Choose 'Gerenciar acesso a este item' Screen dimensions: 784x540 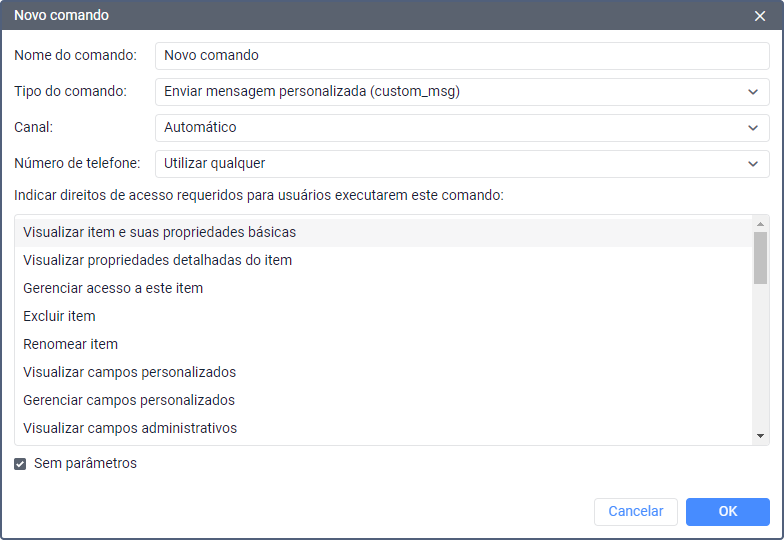pos(113,288)
